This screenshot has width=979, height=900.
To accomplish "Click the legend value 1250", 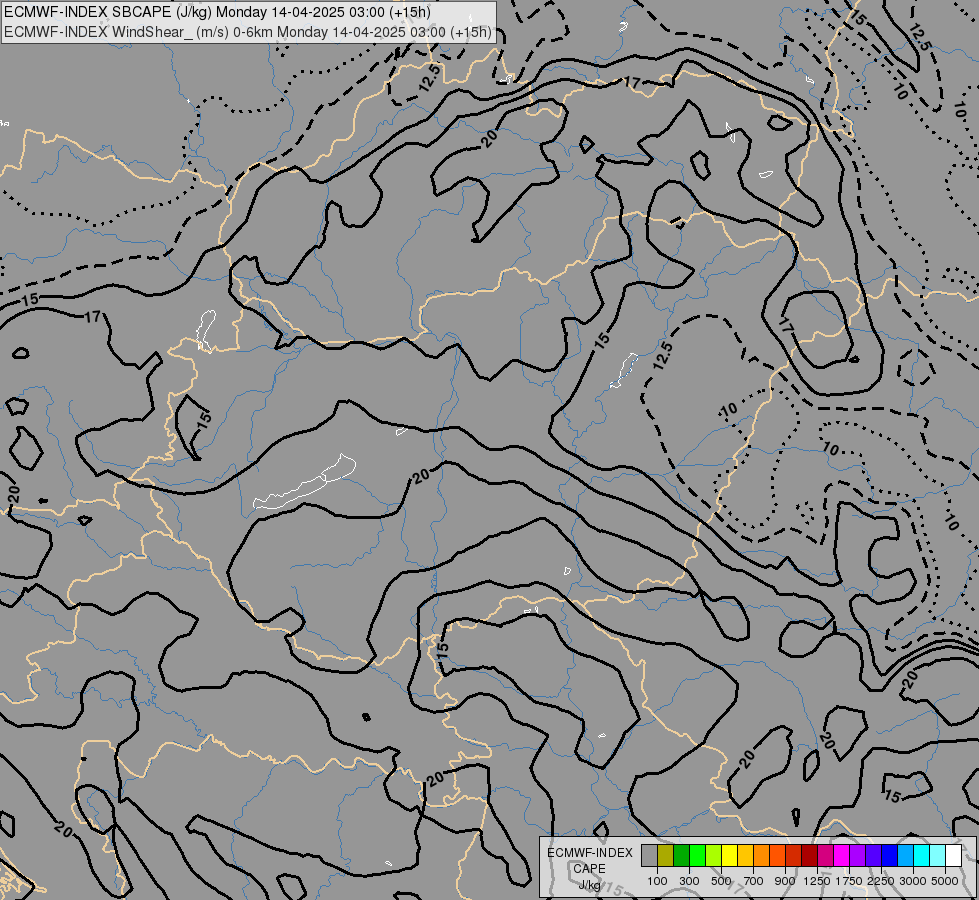I will pyautogui.click(x=817, y=881).
